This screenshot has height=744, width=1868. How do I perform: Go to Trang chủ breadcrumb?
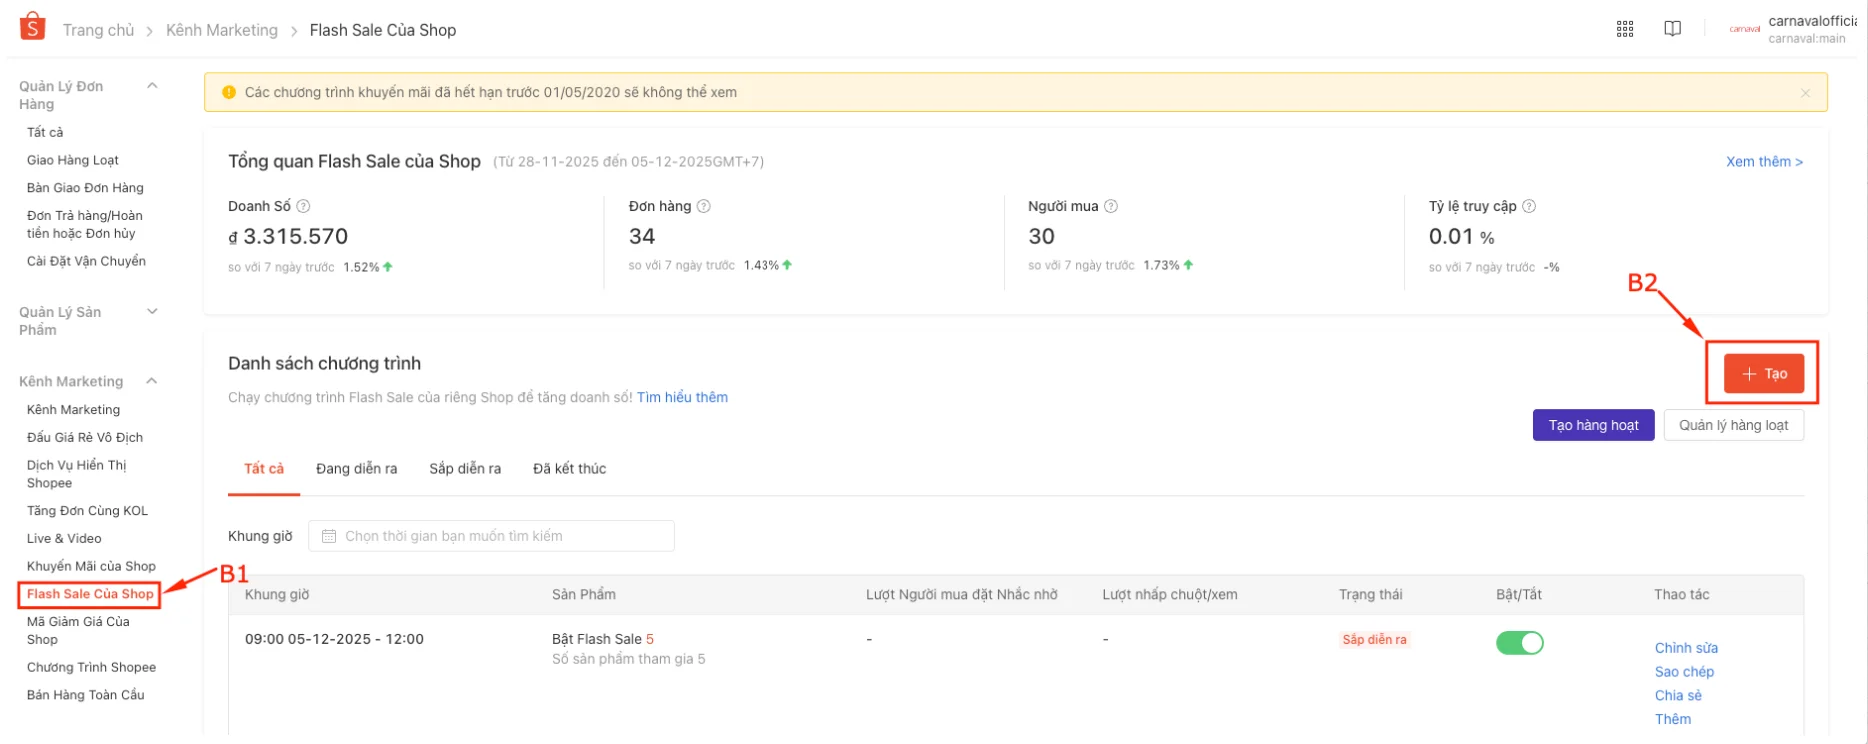tap(98, 30)
